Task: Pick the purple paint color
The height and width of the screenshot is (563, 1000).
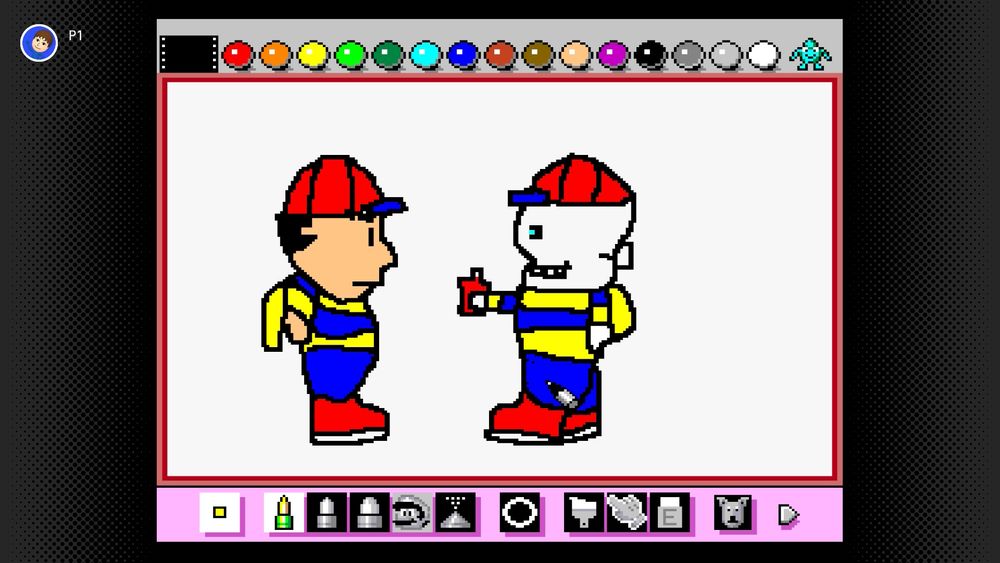Action: 613,55
